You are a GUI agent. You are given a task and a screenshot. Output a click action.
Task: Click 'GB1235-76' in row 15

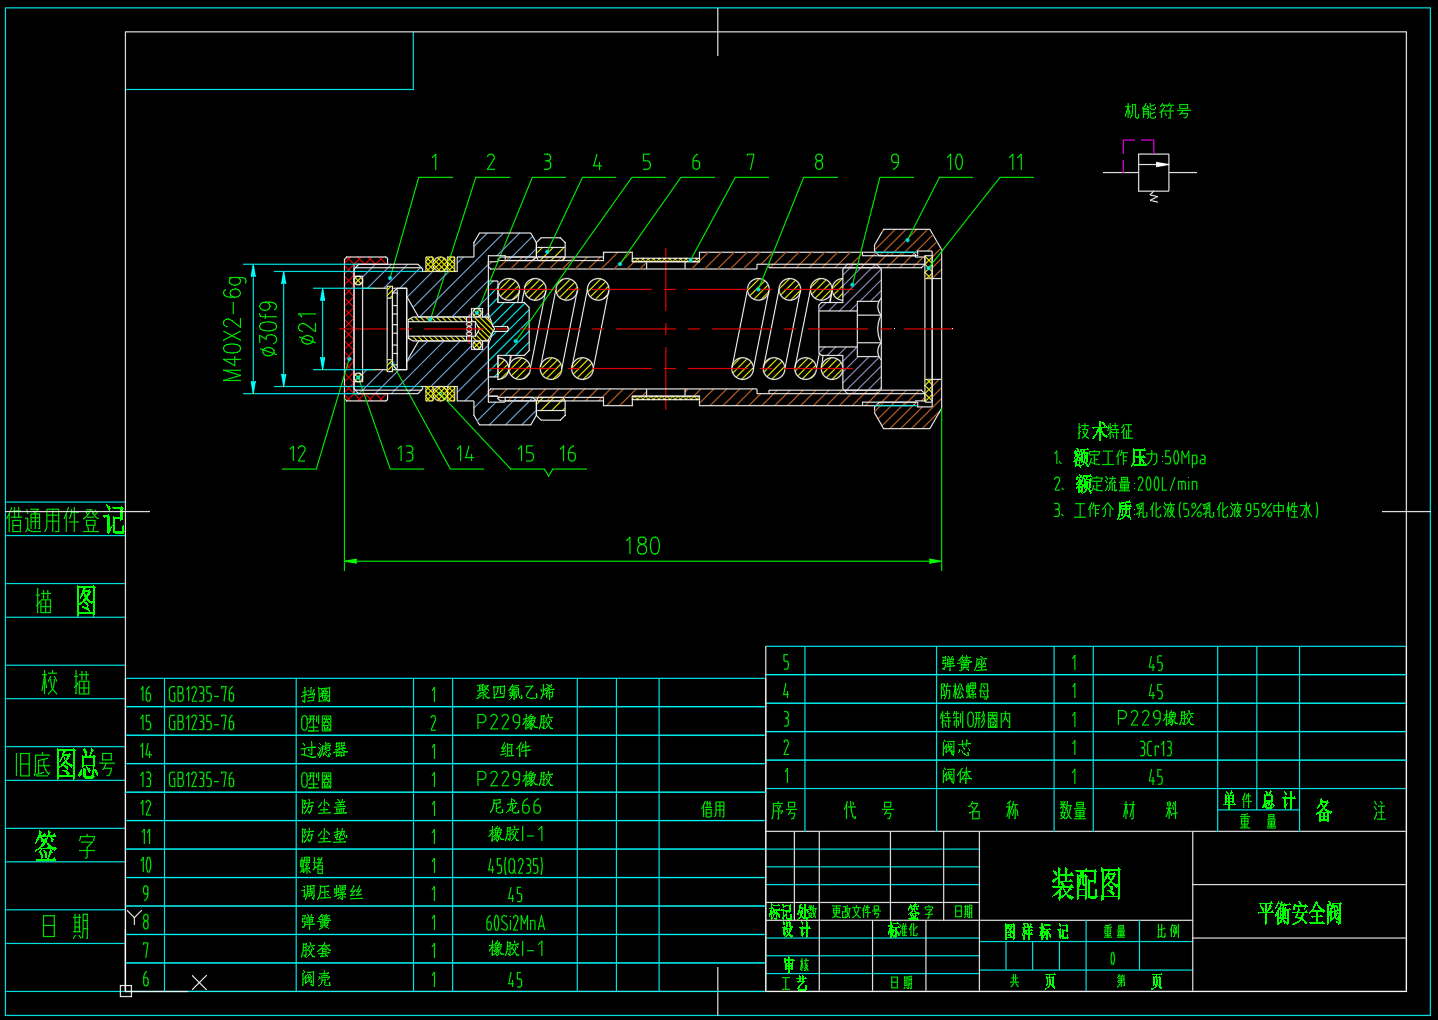201,723
